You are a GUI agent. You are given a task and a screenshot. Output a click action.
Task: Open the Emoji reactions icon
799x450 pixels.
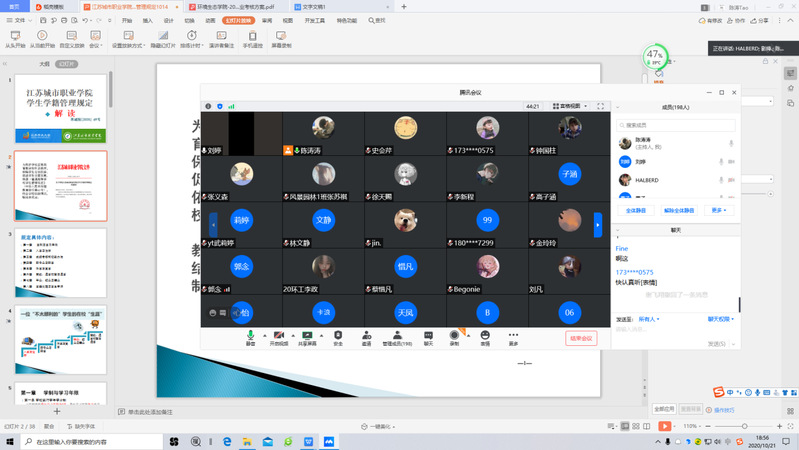click(485, 336)
